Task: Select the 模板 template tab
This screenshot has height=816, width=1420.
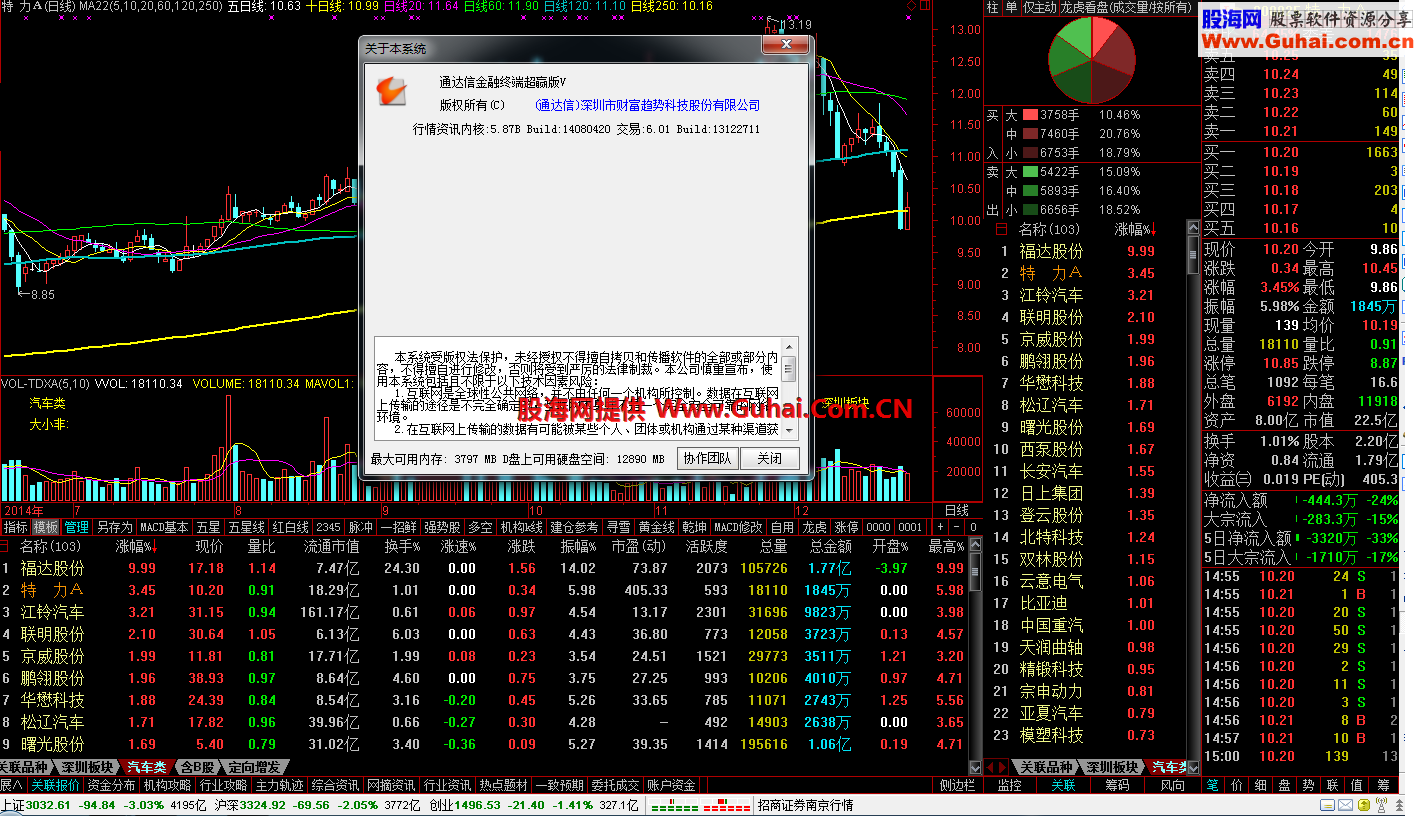Action: pyautogui.click(x=46, y=527)
